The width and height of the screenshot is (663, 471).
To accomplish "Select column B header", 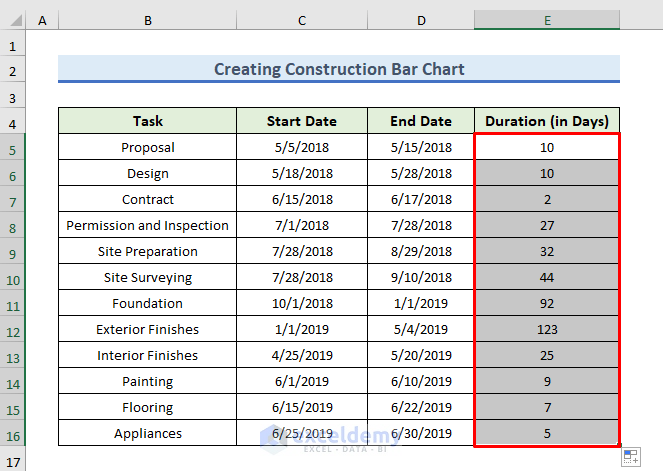I will [148, 20].
